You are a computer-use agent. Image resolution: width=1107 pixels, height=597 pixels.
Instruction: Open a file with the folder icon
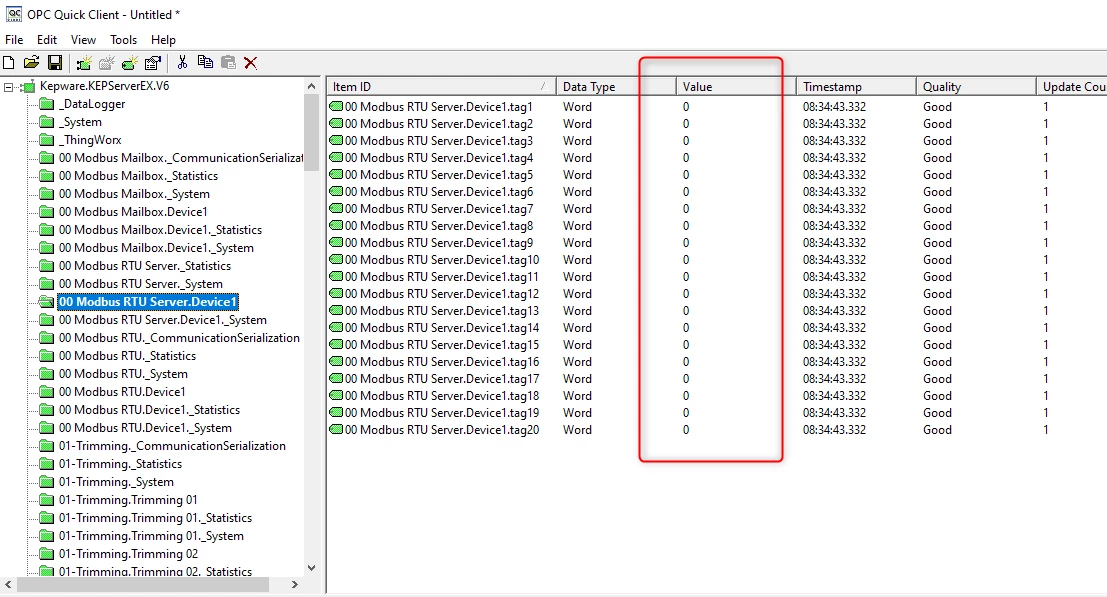31,63
